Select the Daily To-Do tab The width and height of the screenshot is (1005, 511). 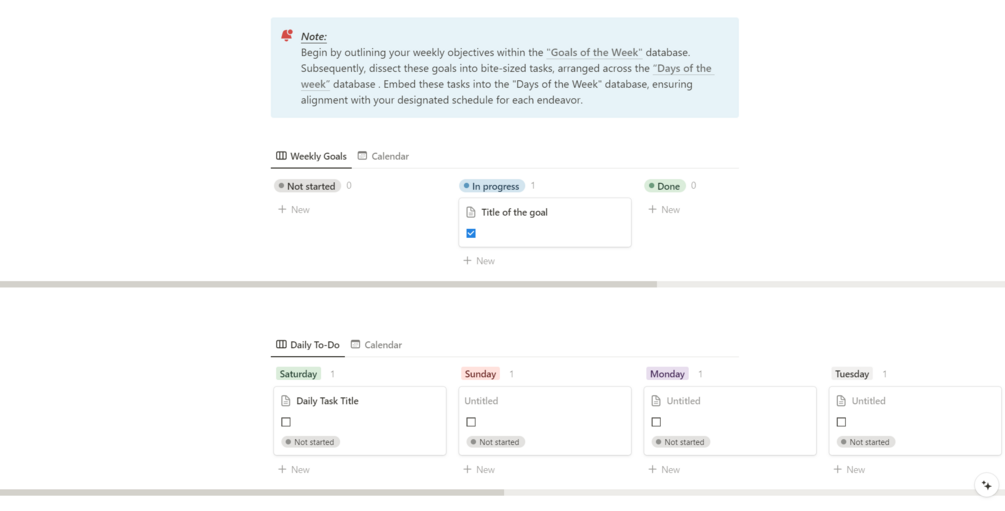(308, 345)
